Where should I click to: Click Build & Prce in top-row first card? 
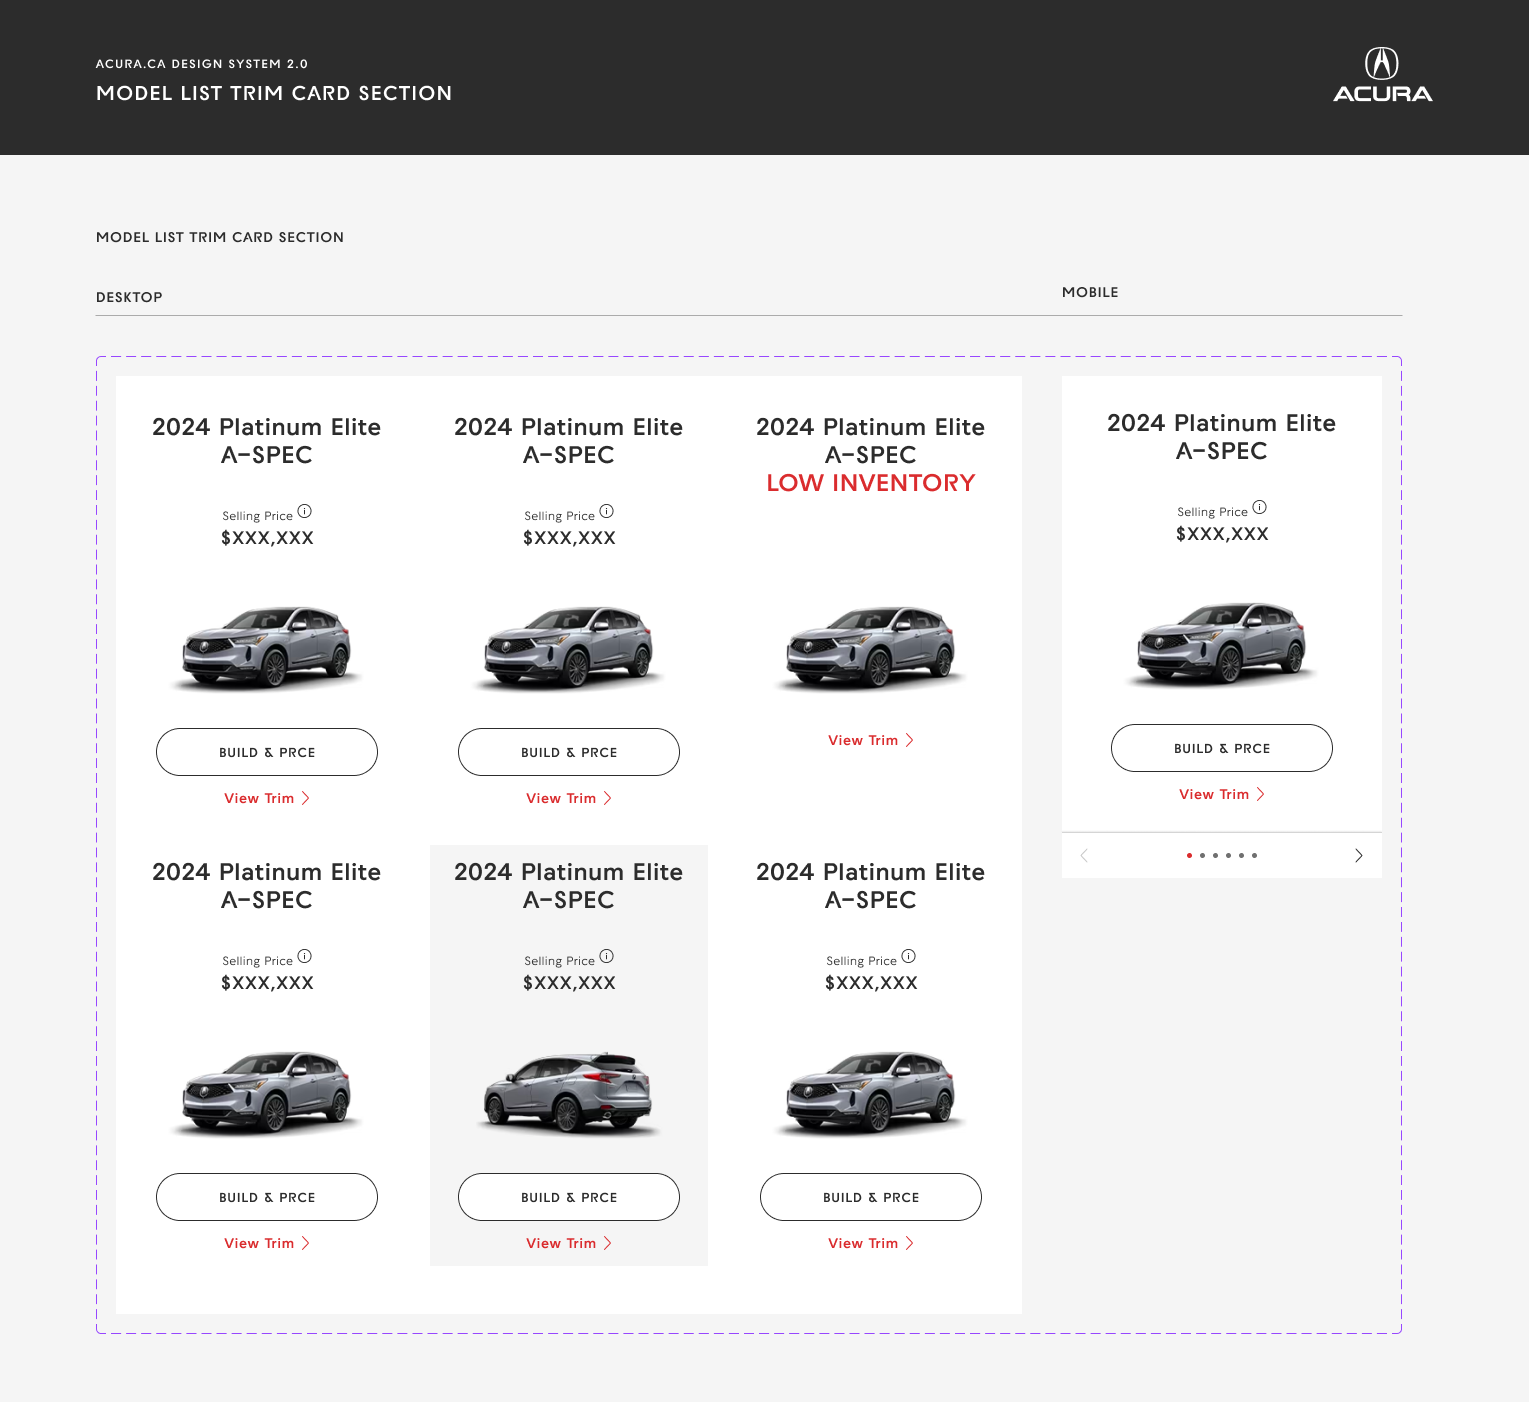coord(267,752)
